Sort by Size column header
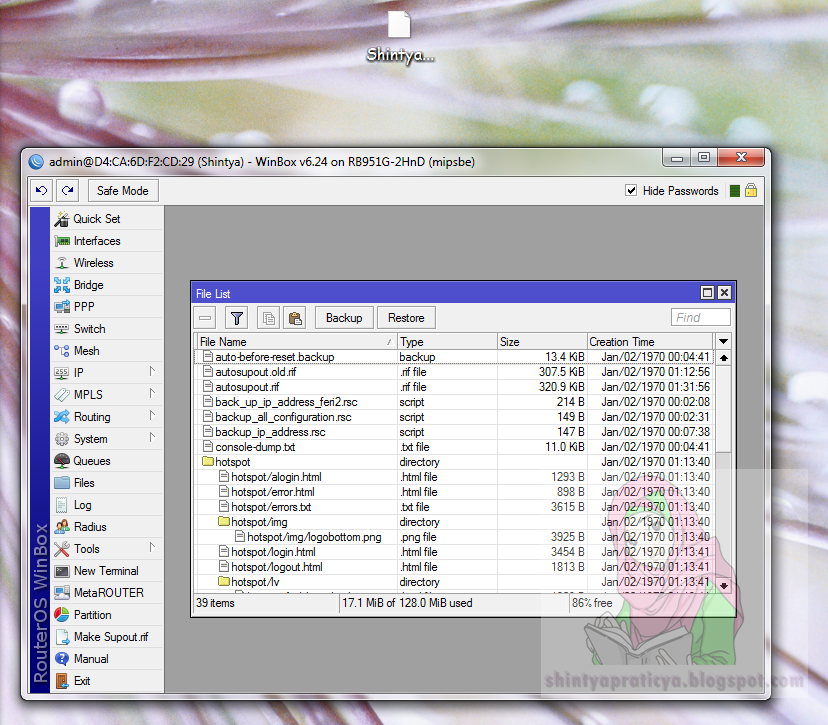This screenshot has height=725, width=828. (542, 342)
